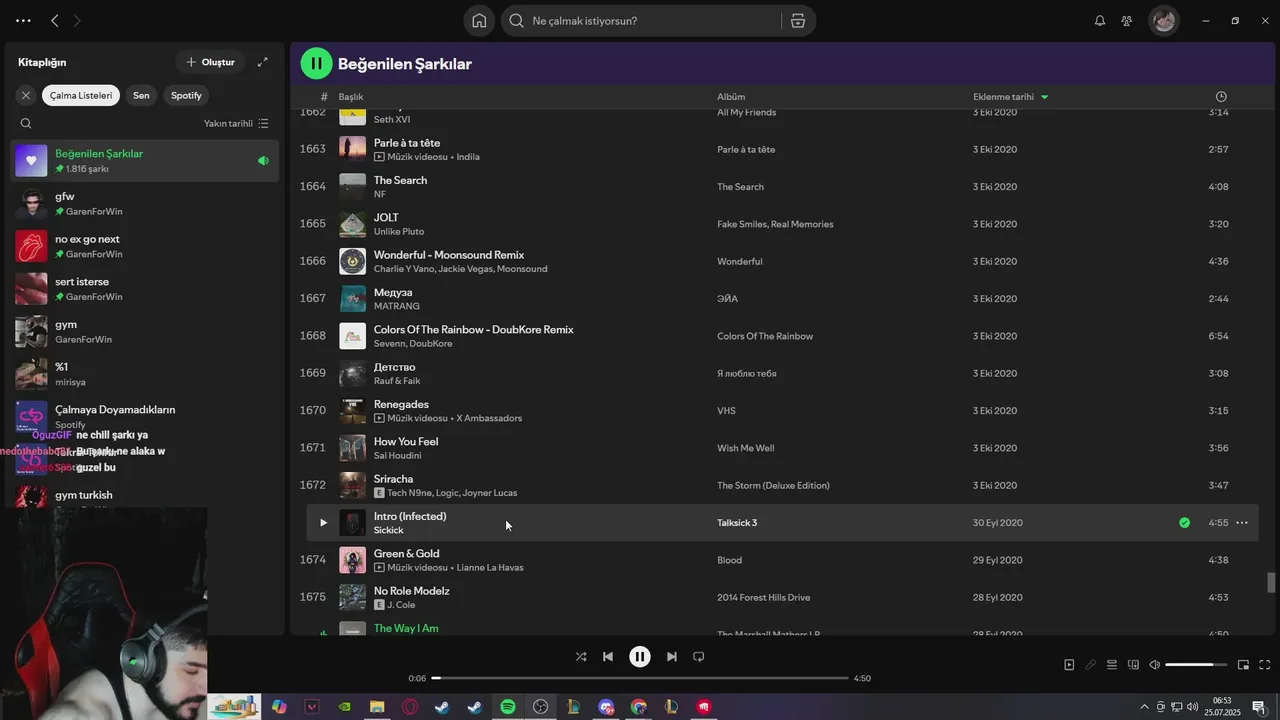Open the 'Talksick 3' album link

click(x=737, y=523)
